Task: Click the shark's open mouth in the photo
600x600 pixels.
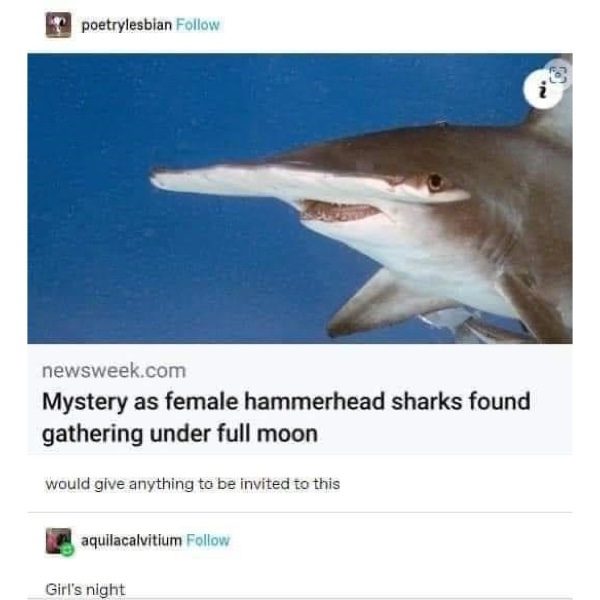Action: (x=338, y=211)
